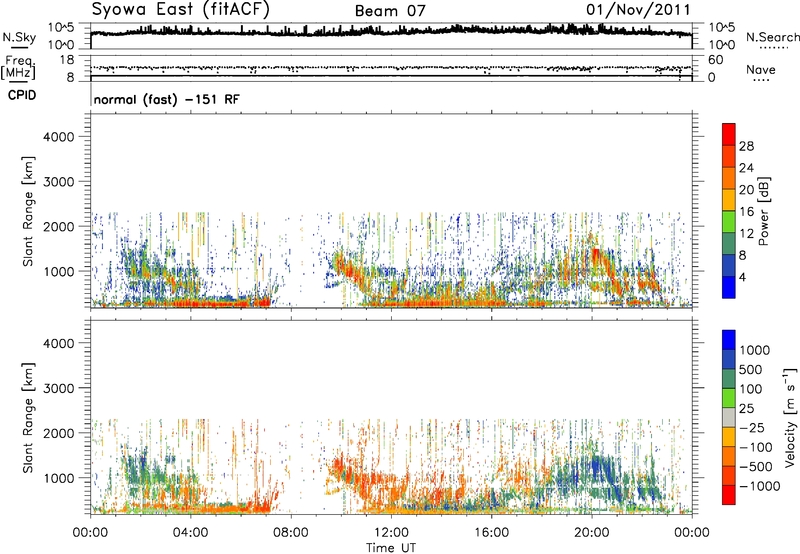Click 'normal (fast) -151 RF' text

(166, 99)
